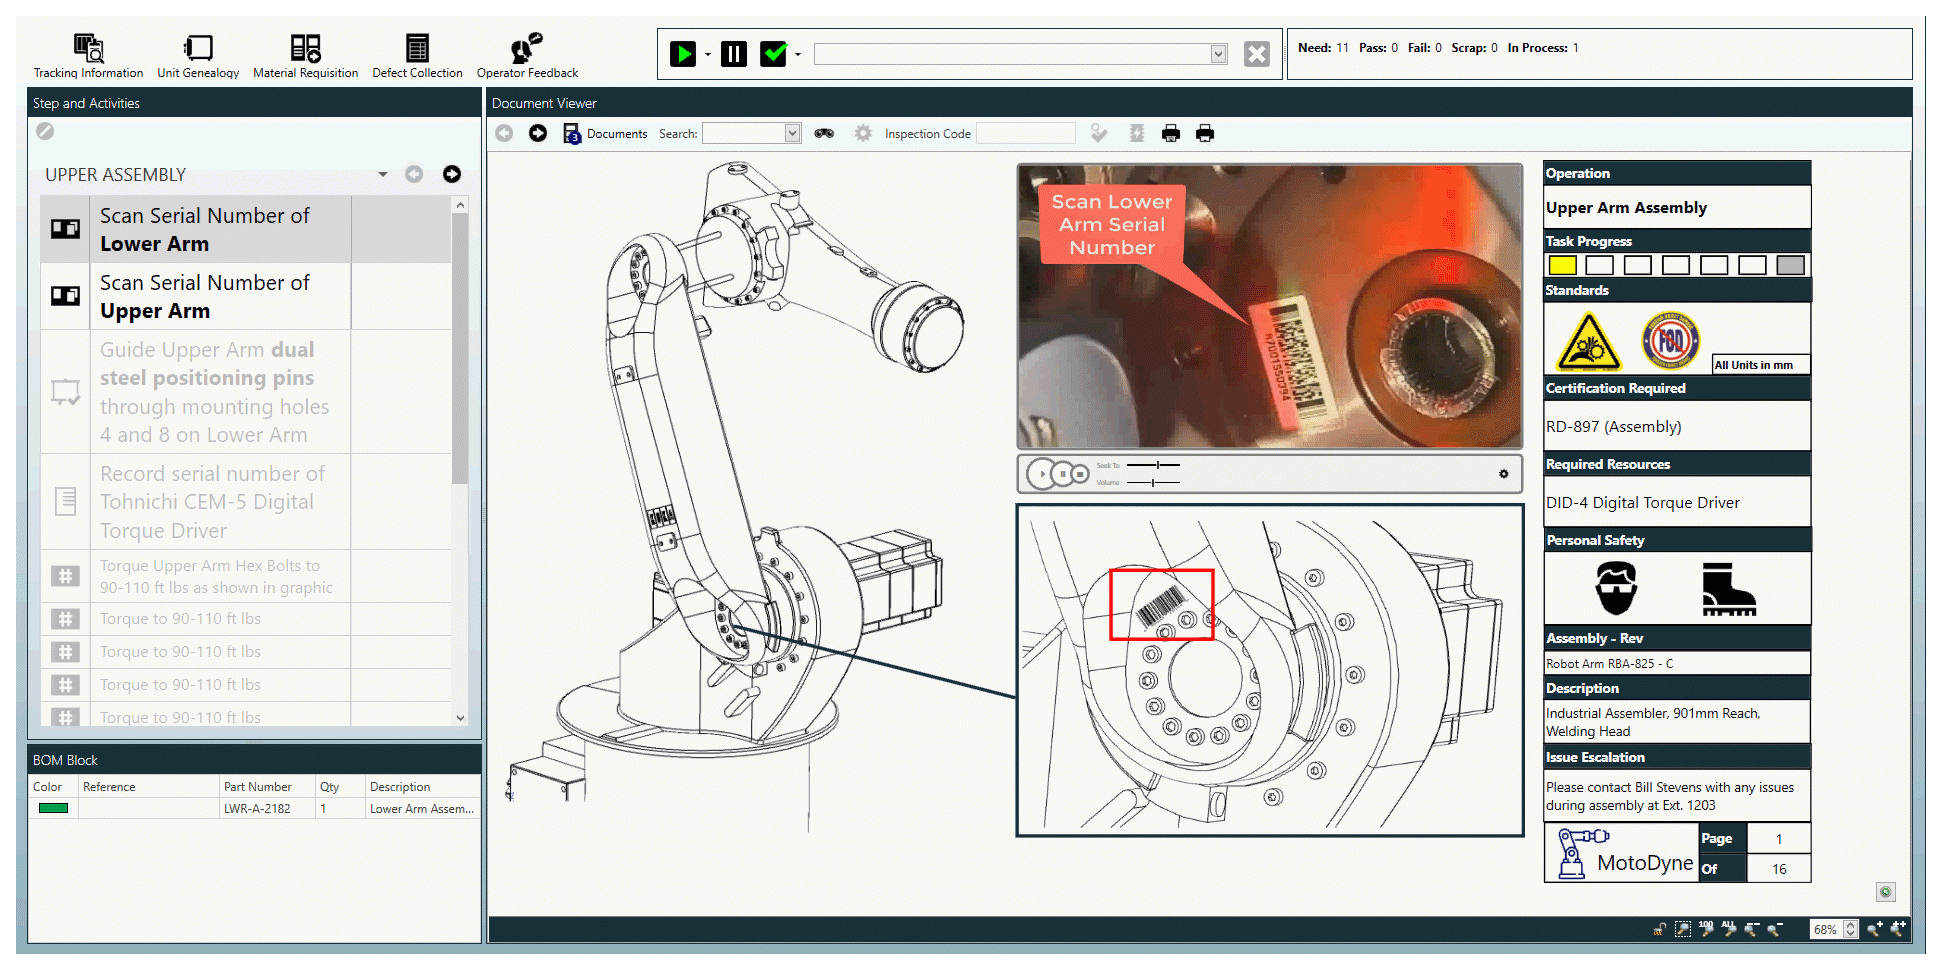Click the face mask personal safety icon
The height and width of the screenshot is (970, 1942).
click(x=1616, y=587)
